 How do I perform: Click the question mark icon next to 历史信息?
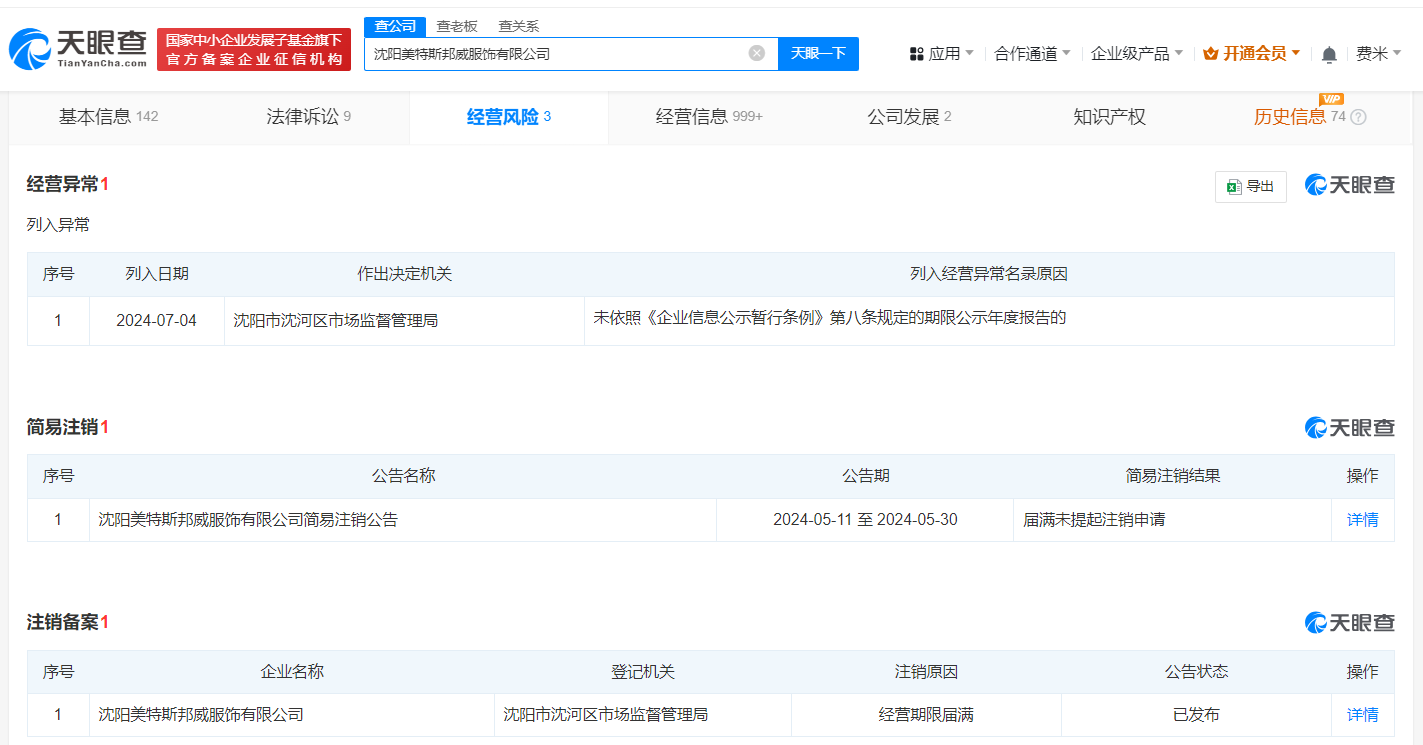tap(1357, 117)
